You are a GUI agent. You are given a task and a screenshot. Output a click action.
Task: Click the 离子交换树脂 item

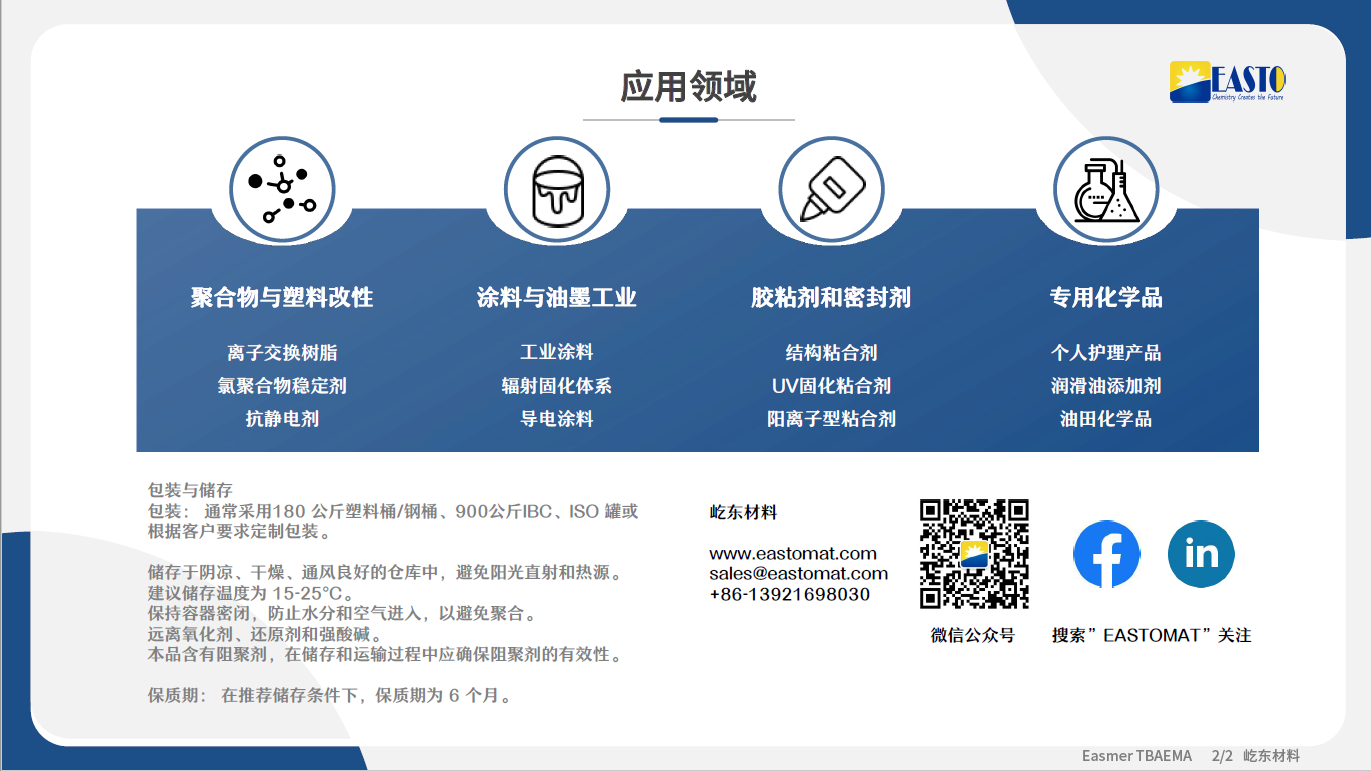tap(282, 353)
